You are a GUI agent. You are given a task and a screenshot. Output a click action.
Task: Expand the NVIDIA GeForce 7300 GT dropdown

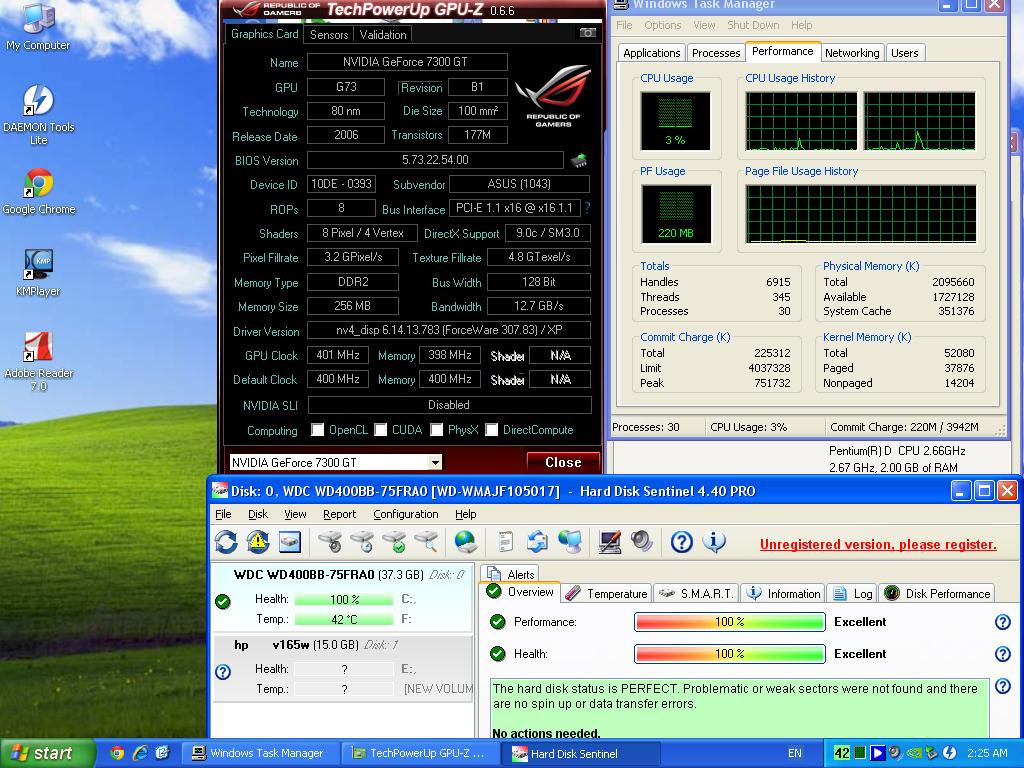click(x=435, y=463)
